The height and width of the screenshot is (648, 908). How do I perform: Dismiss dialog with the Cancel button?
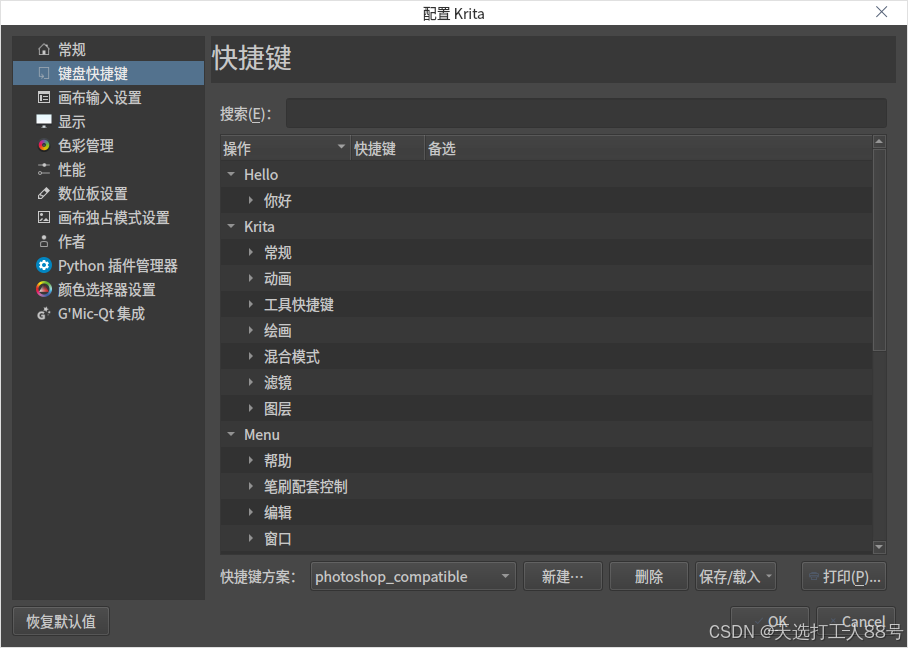856,621
